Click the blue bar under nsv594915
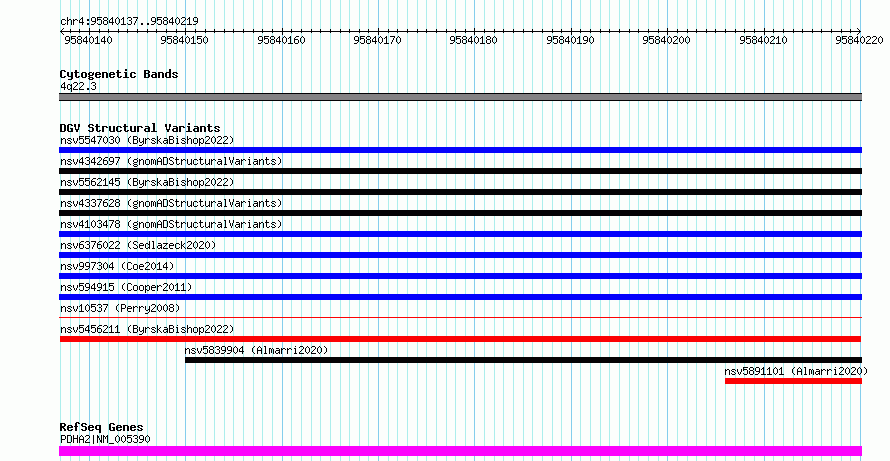Screen dimensions: 890x461 [460, 297]
